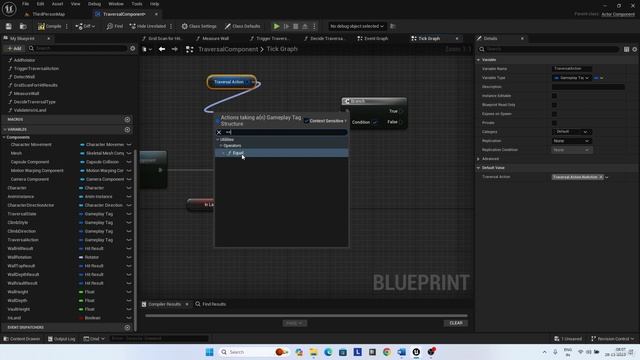Click the Unreal Engine logo icon
Viewport: 640px width, 360px height.
(9, 9)
